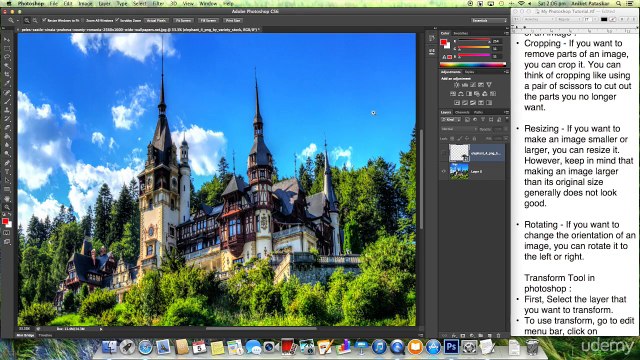640x360 pixels.
Task: Open the Image menu
Action: [x=85, y=3]
